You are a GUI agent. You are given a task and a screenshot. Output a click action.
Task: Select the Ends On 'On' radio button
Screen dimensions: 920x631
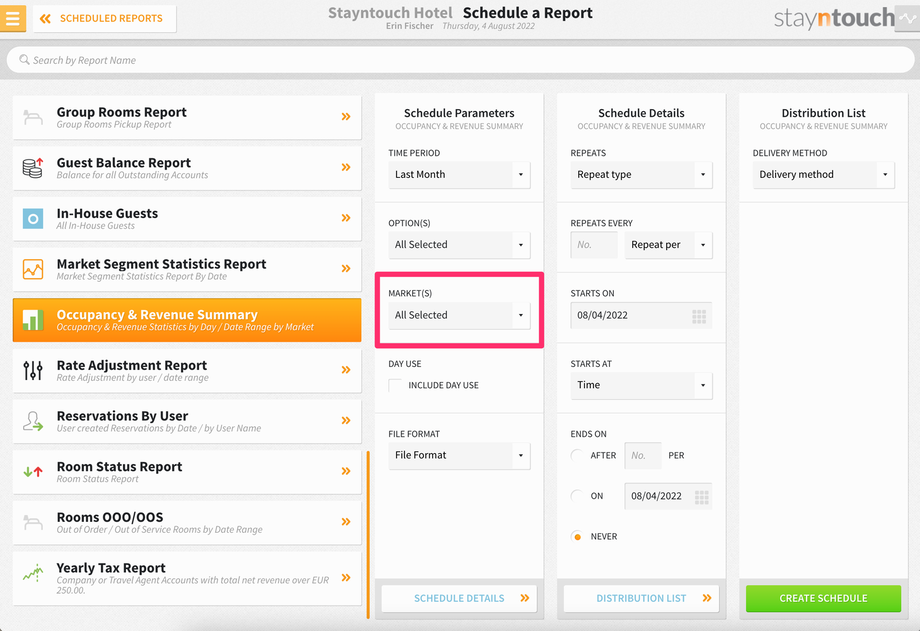[577, 496]
